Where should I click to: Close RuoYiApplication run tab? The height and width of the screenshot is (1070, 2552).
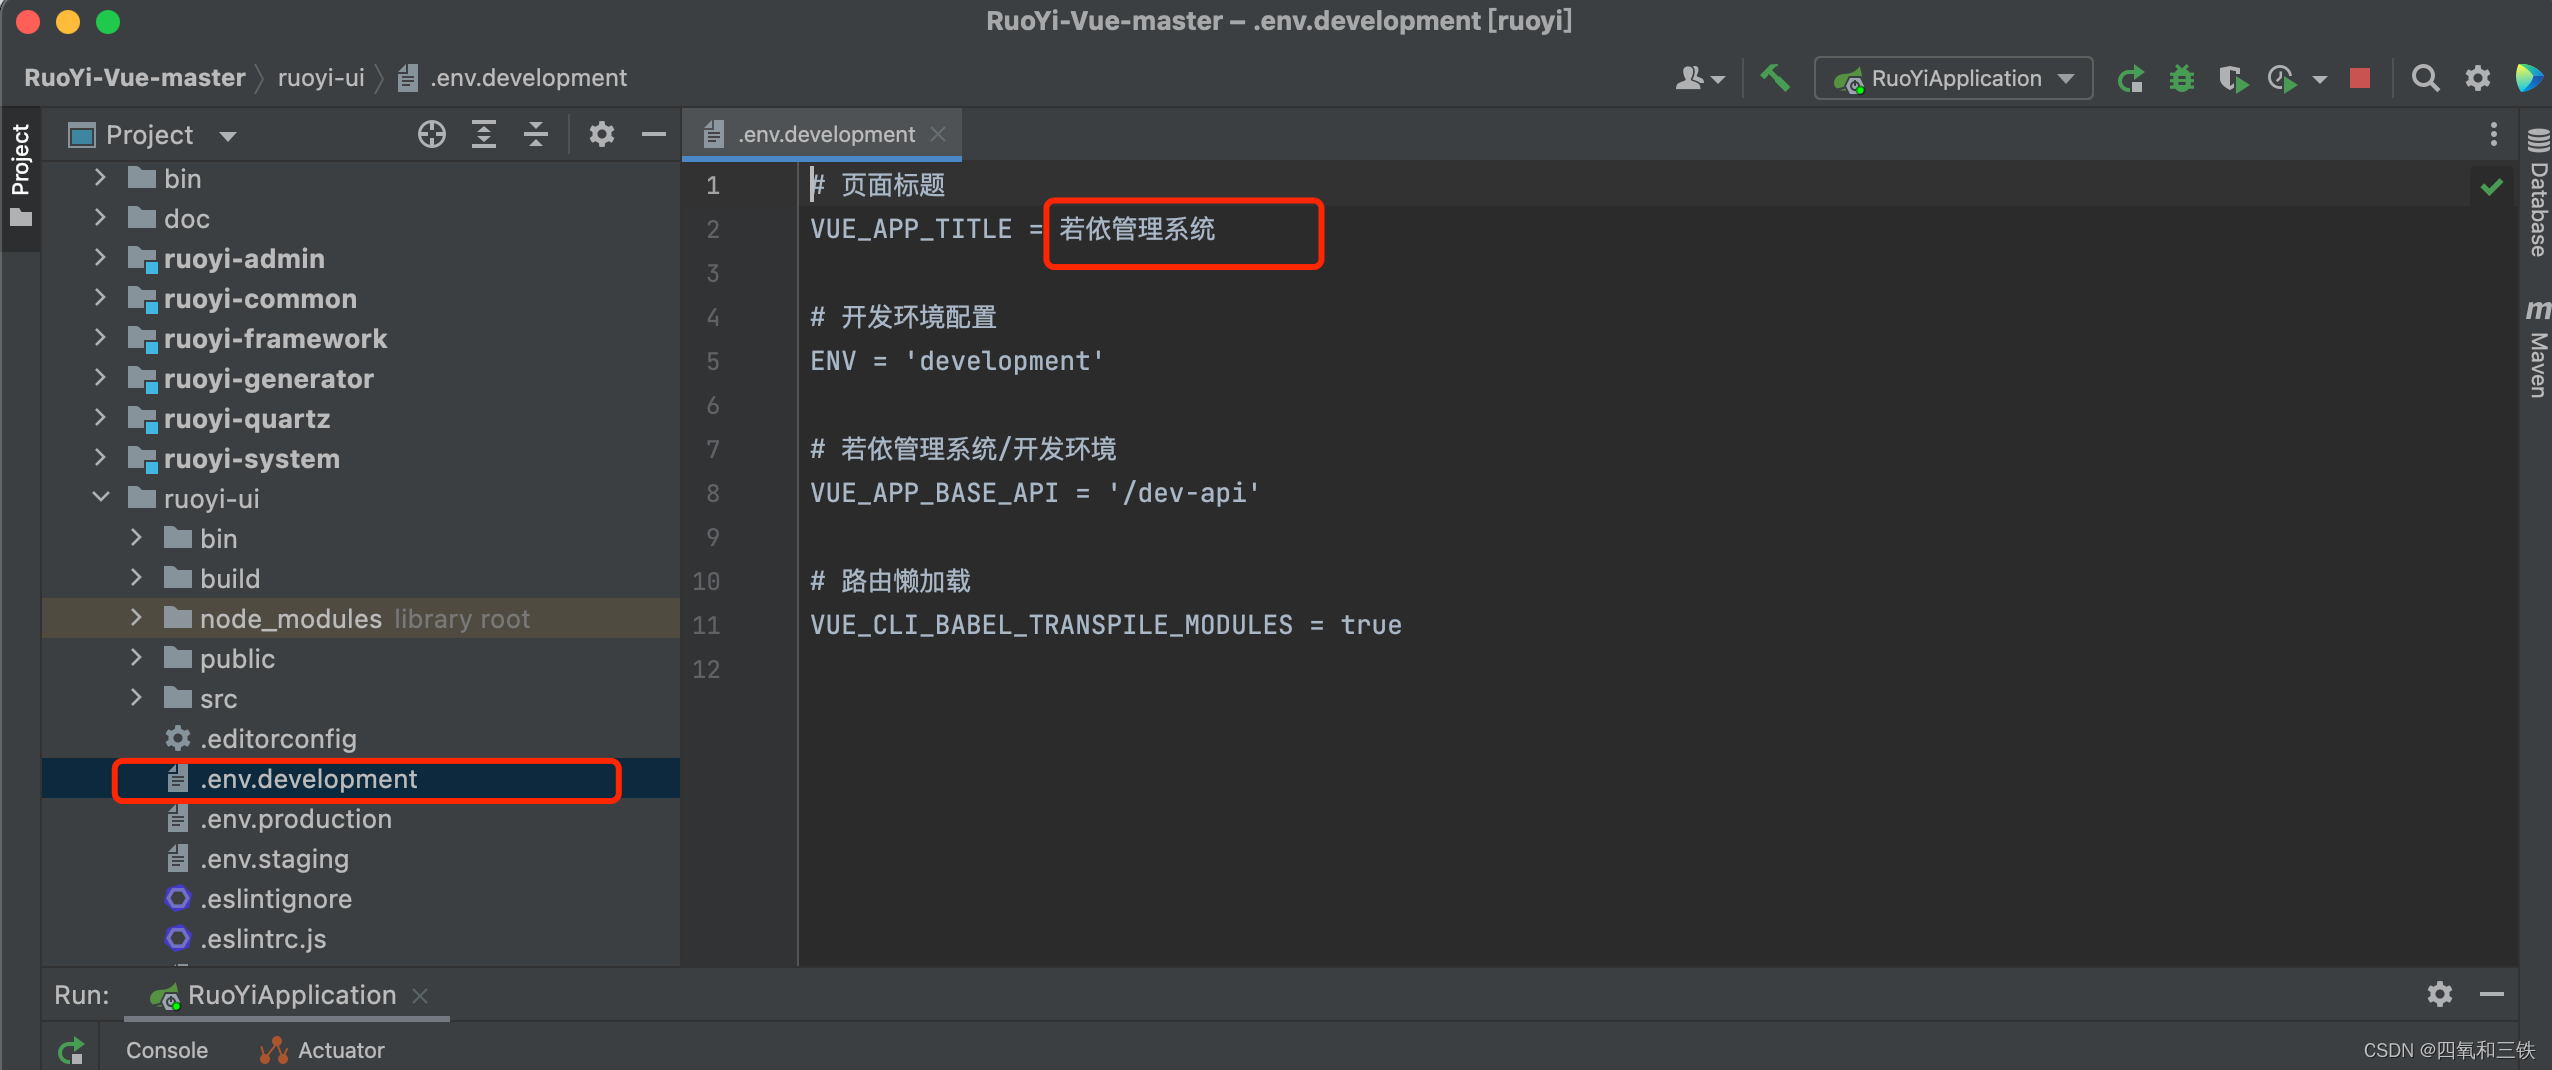pos(420,996)
